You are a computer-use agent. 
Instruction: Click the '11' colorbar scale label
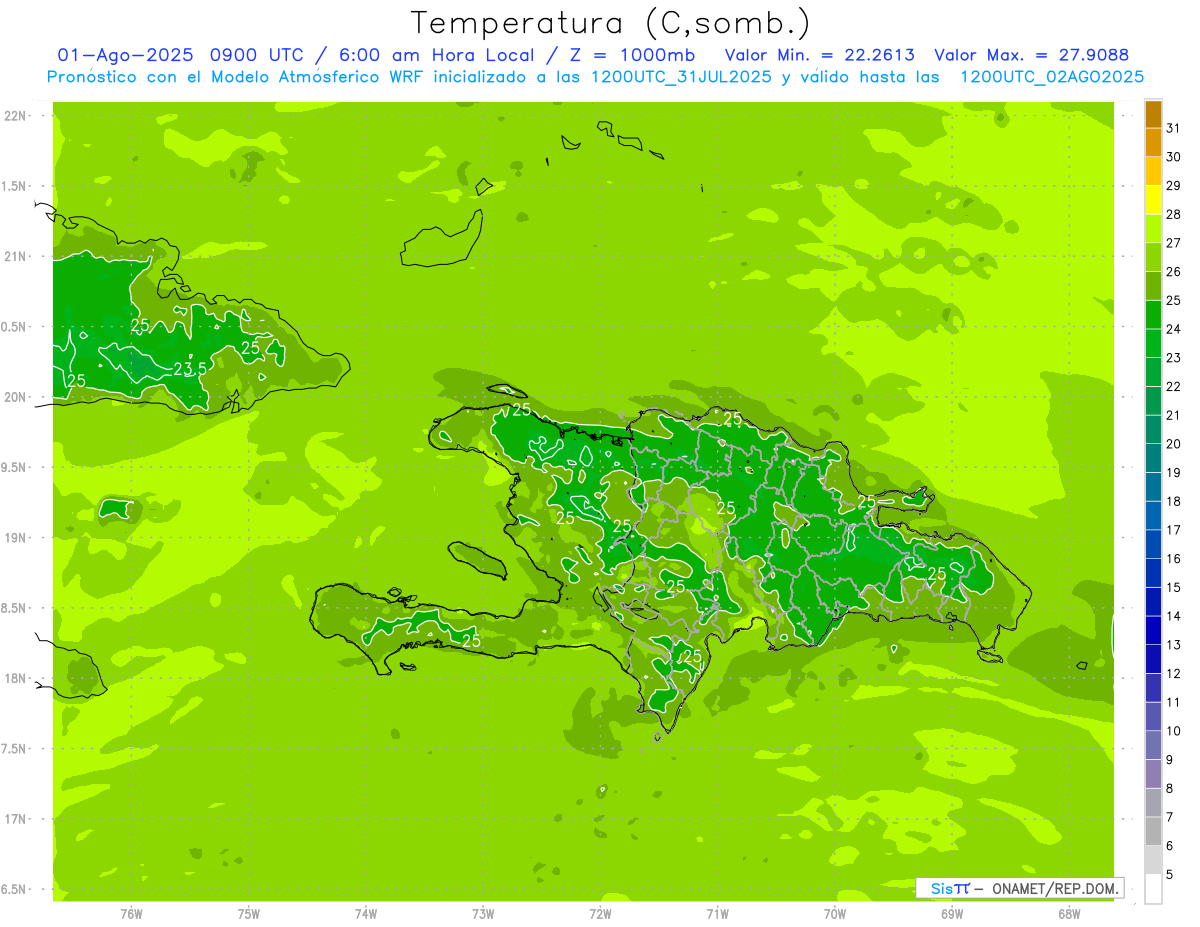1173,702
